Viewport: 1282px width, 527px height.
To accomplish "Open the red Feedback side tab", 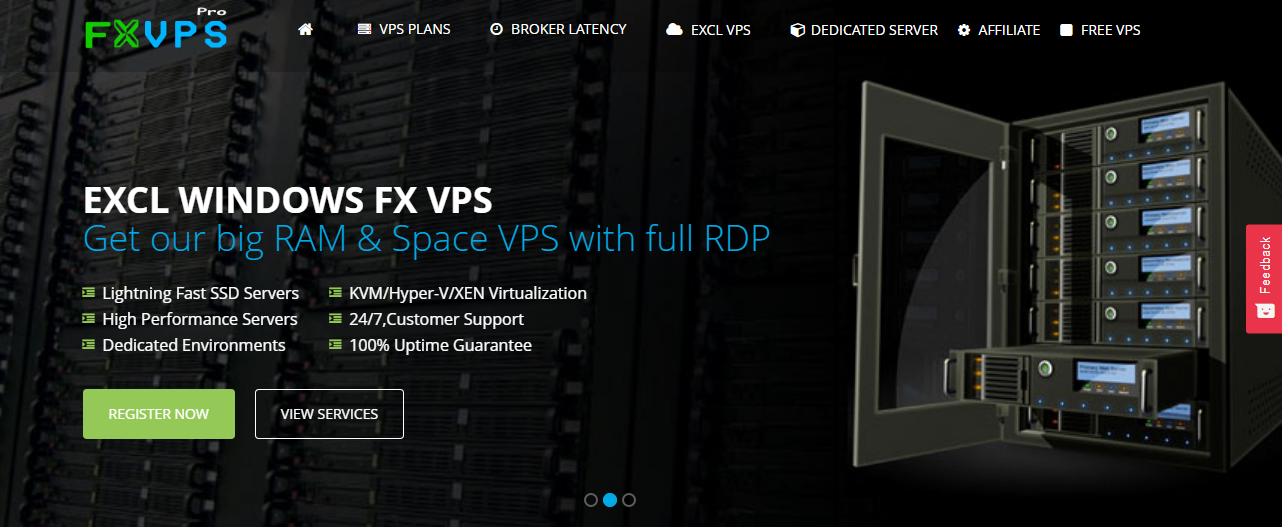I will point(1264,278).
